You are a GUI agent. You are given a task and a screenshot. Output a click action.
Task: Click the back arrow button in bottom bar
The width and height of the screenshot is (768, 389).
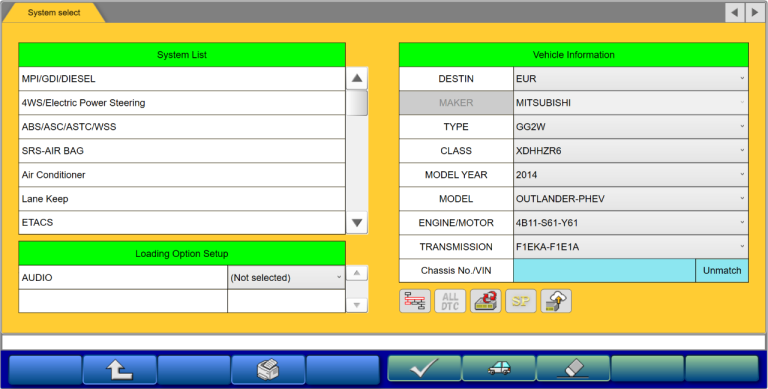point(120,369)
